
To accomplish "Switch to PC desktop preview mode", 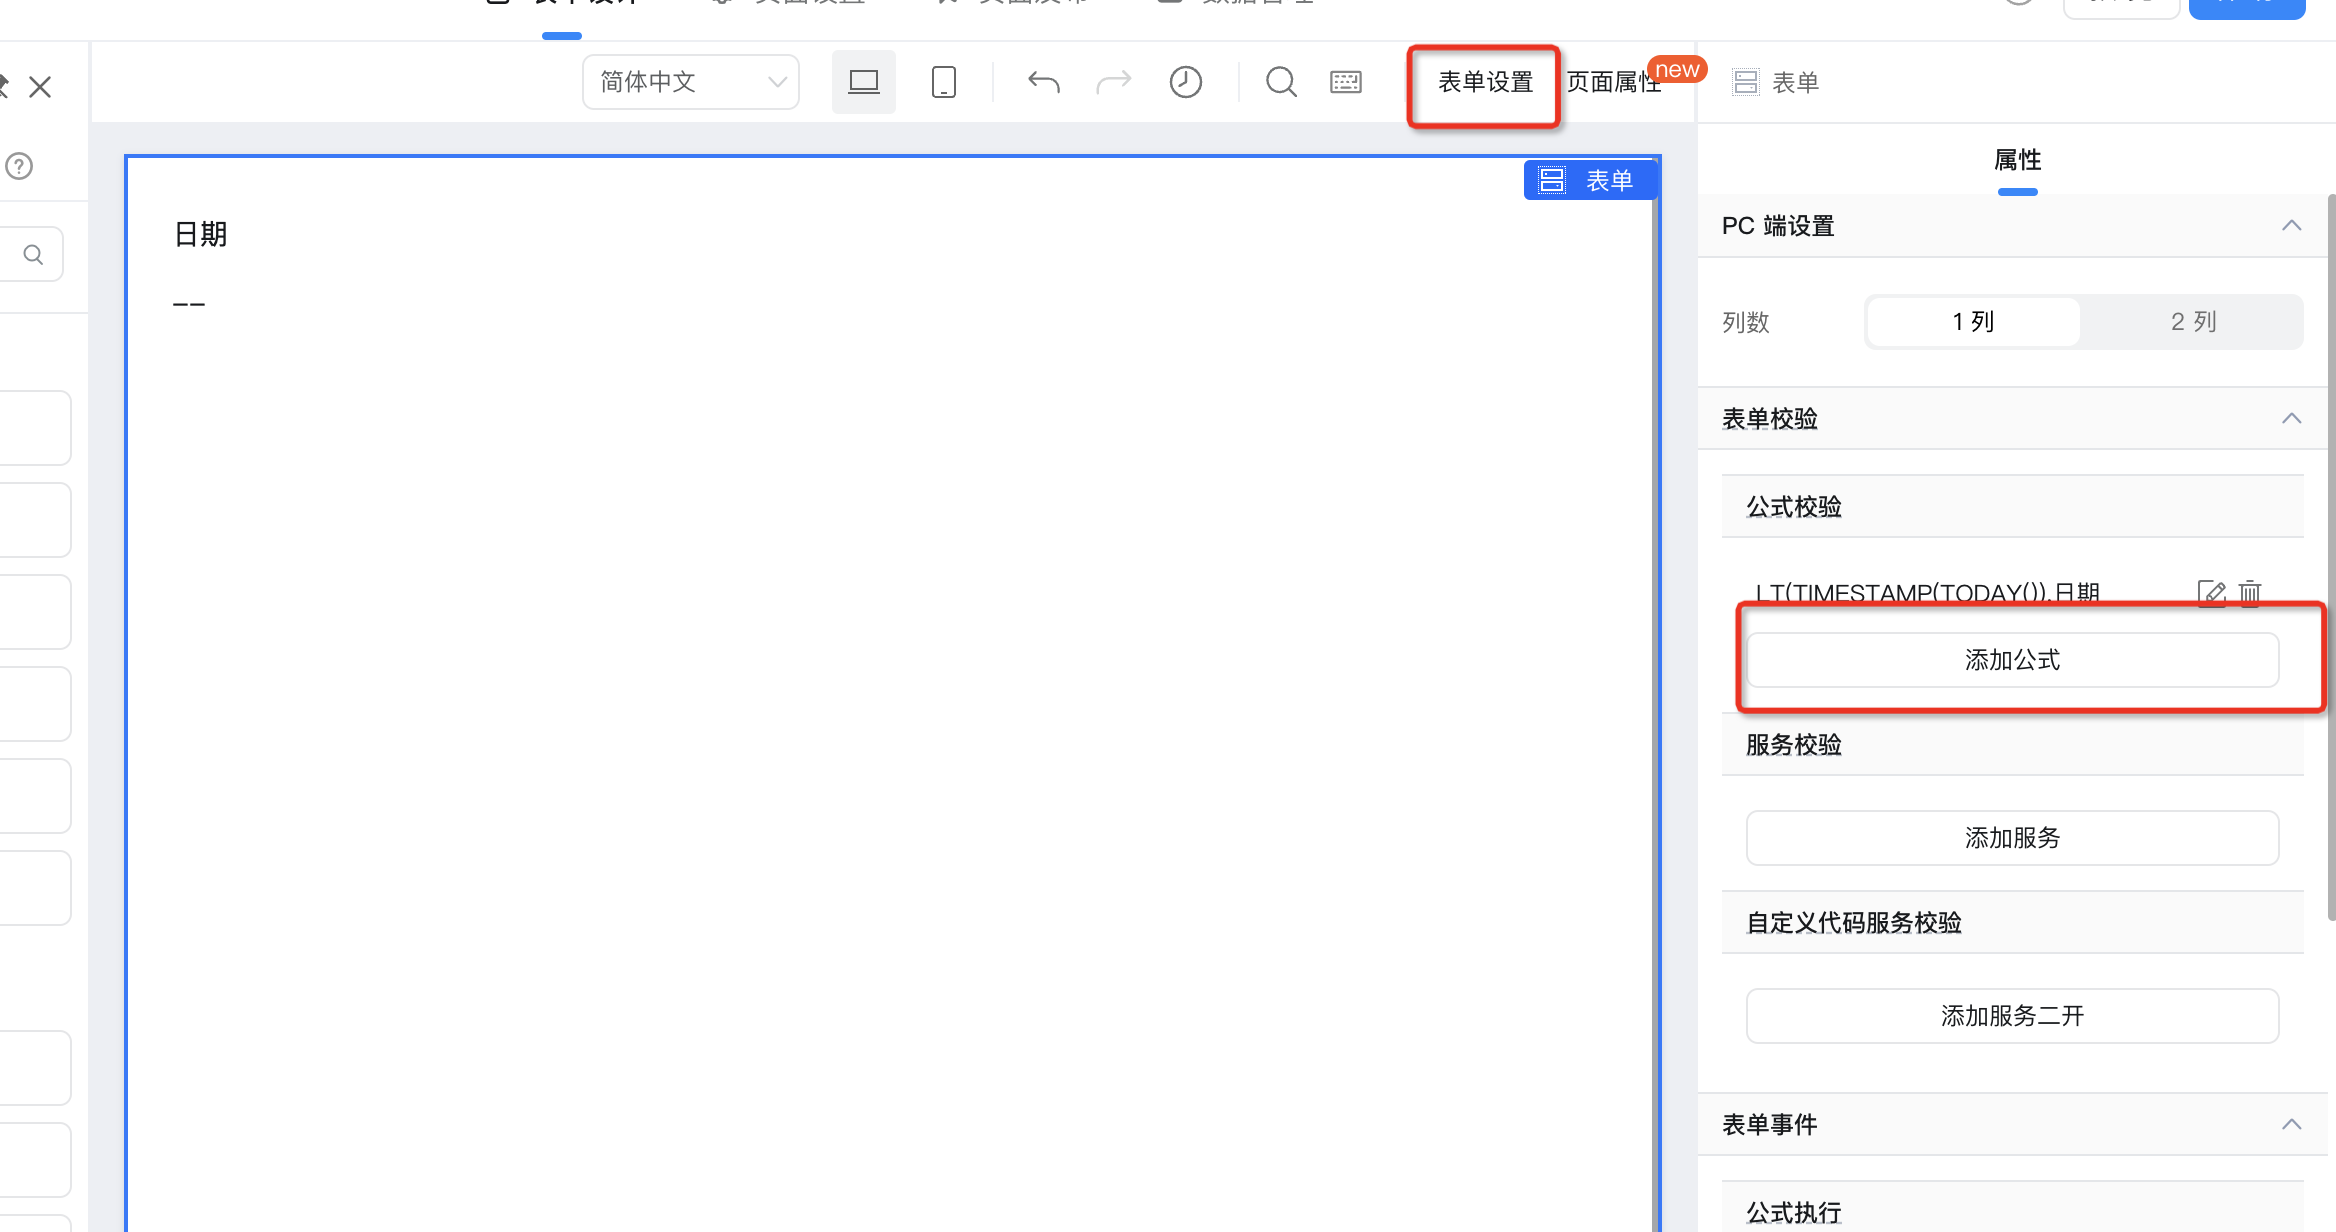I will 864,82.
